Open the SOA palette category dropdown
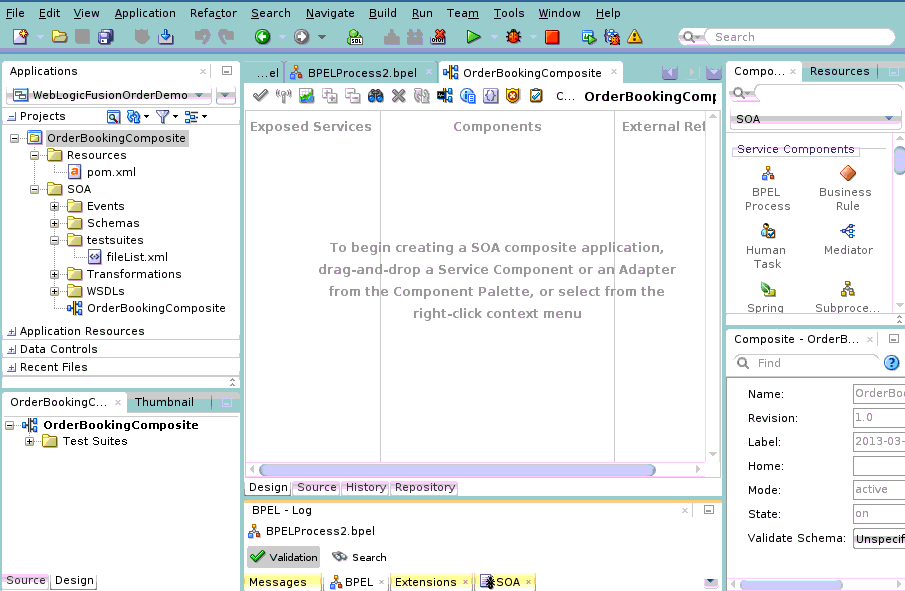Image resolution: width=905 pixels, height=591 pixels. pos(814,118)
